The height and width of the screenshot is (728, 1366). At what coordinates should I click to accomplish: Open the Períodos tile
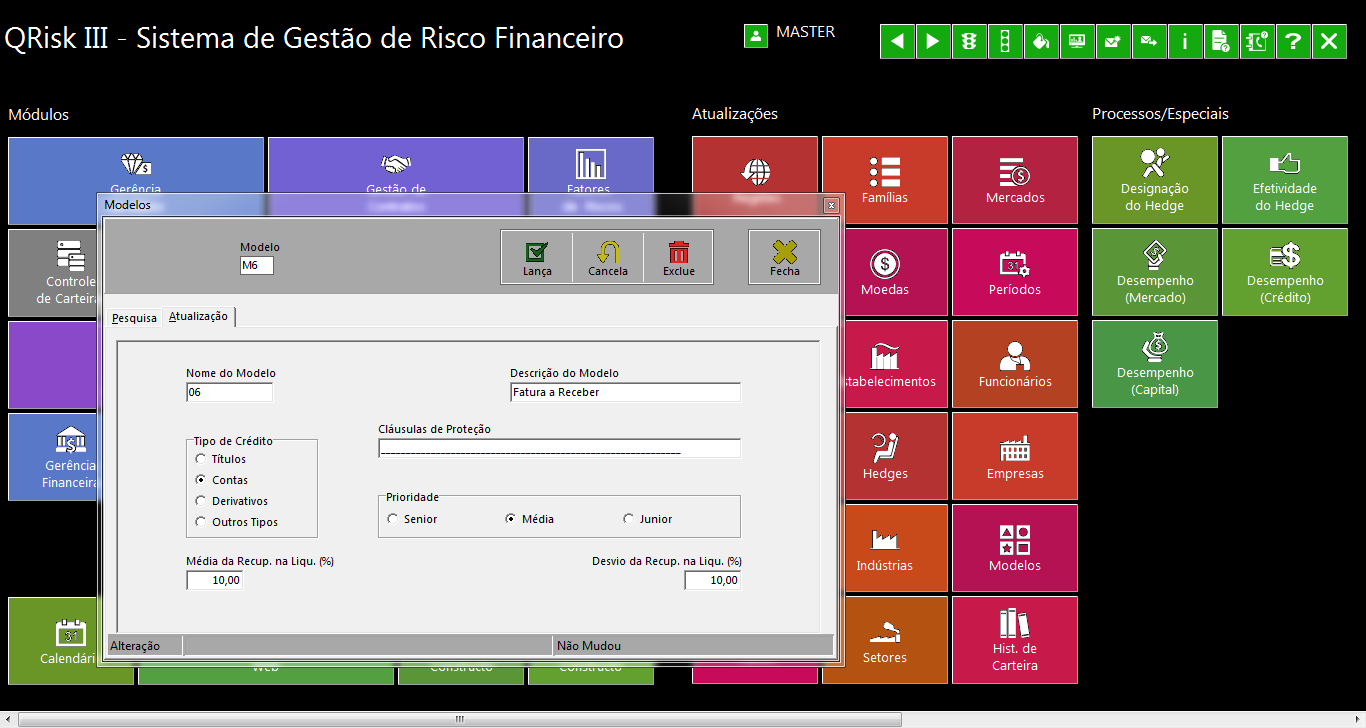[x=1015, y=272]
